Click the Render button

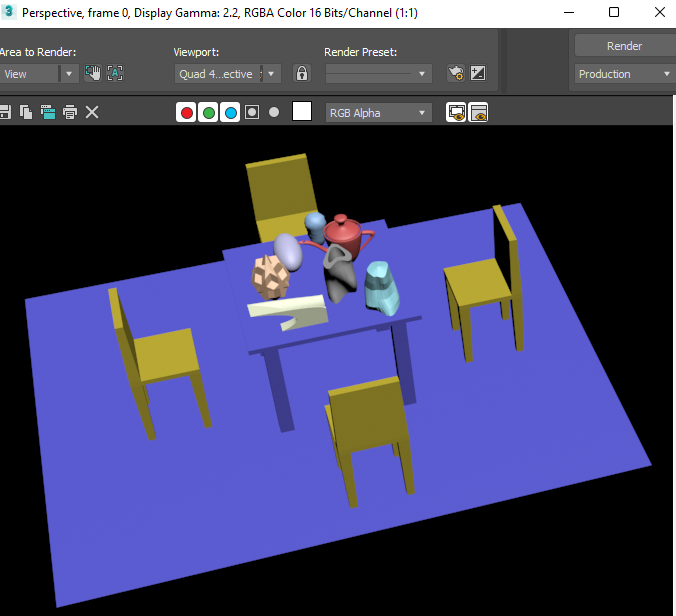[x=625, y=46]
